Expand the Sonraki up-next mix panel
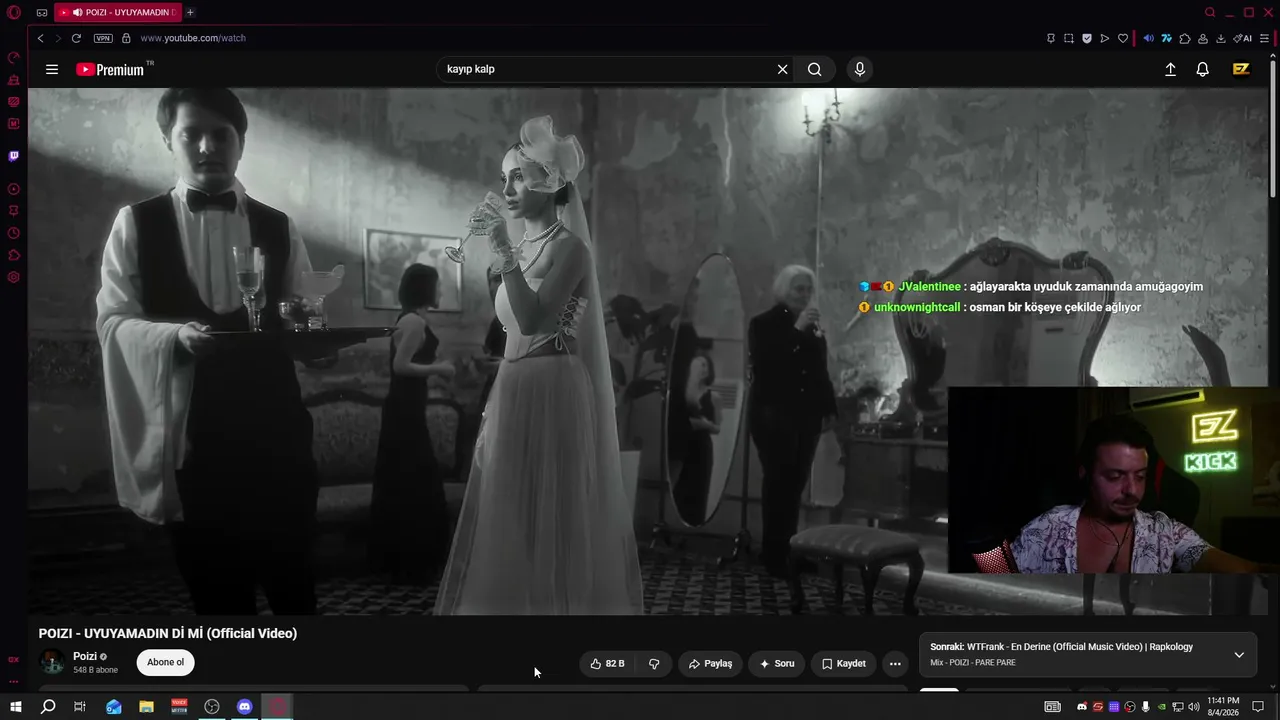The width and height of the screenshot is (1280, 720). [1239, 655]
